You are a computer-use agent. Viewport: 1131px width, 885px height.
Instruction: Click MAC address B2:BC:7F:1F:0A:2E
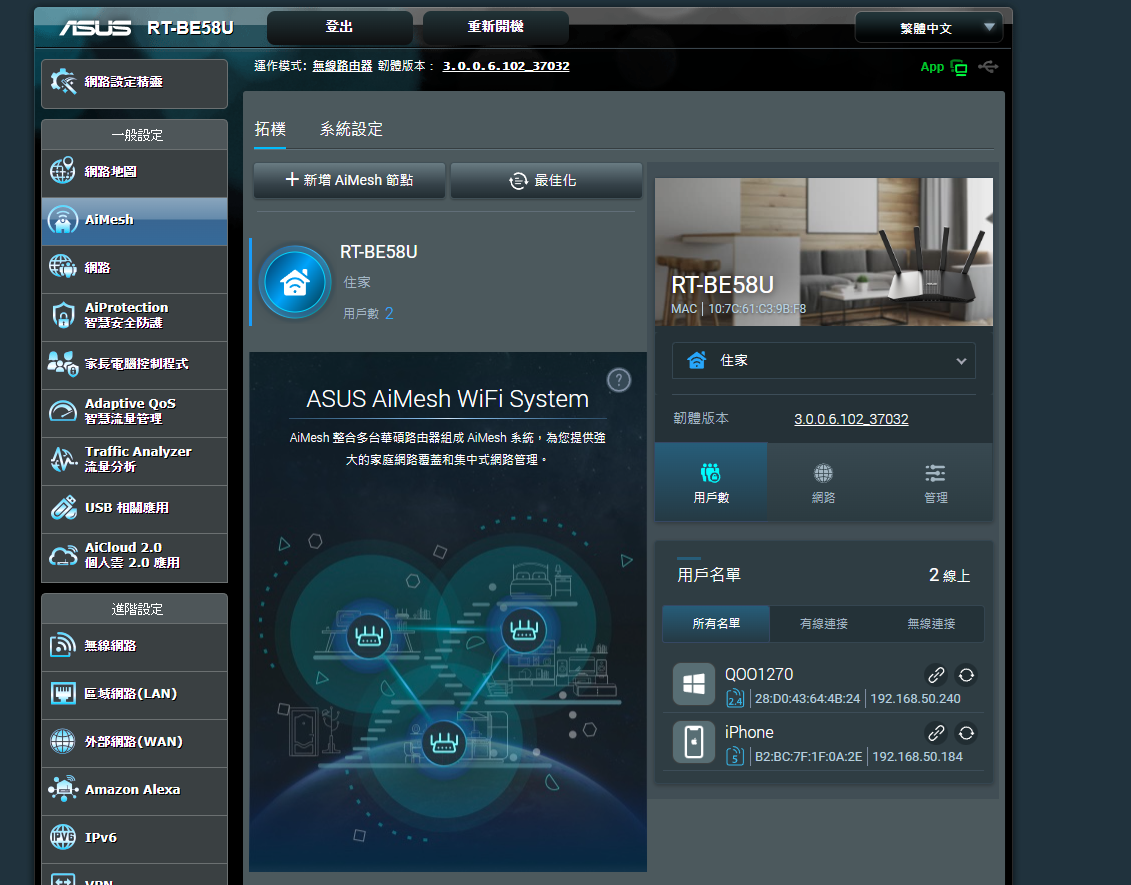tap(809, 757)
